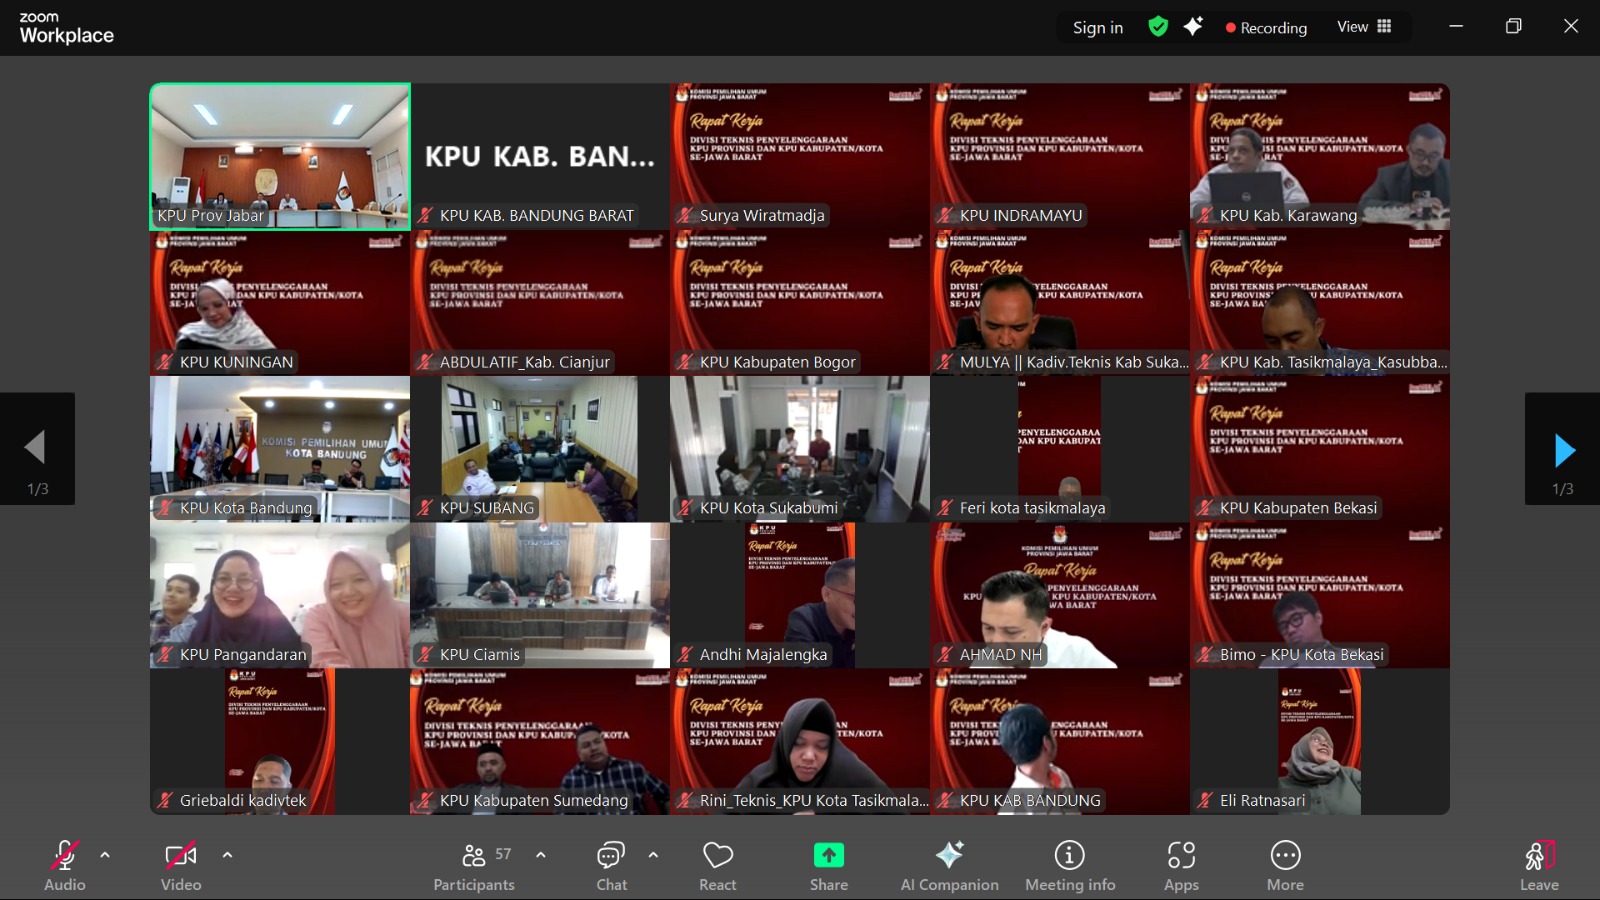The width and height of the screenshot is (1600, 900).
Task: Click the React heart icon
Action: (717, 856)
